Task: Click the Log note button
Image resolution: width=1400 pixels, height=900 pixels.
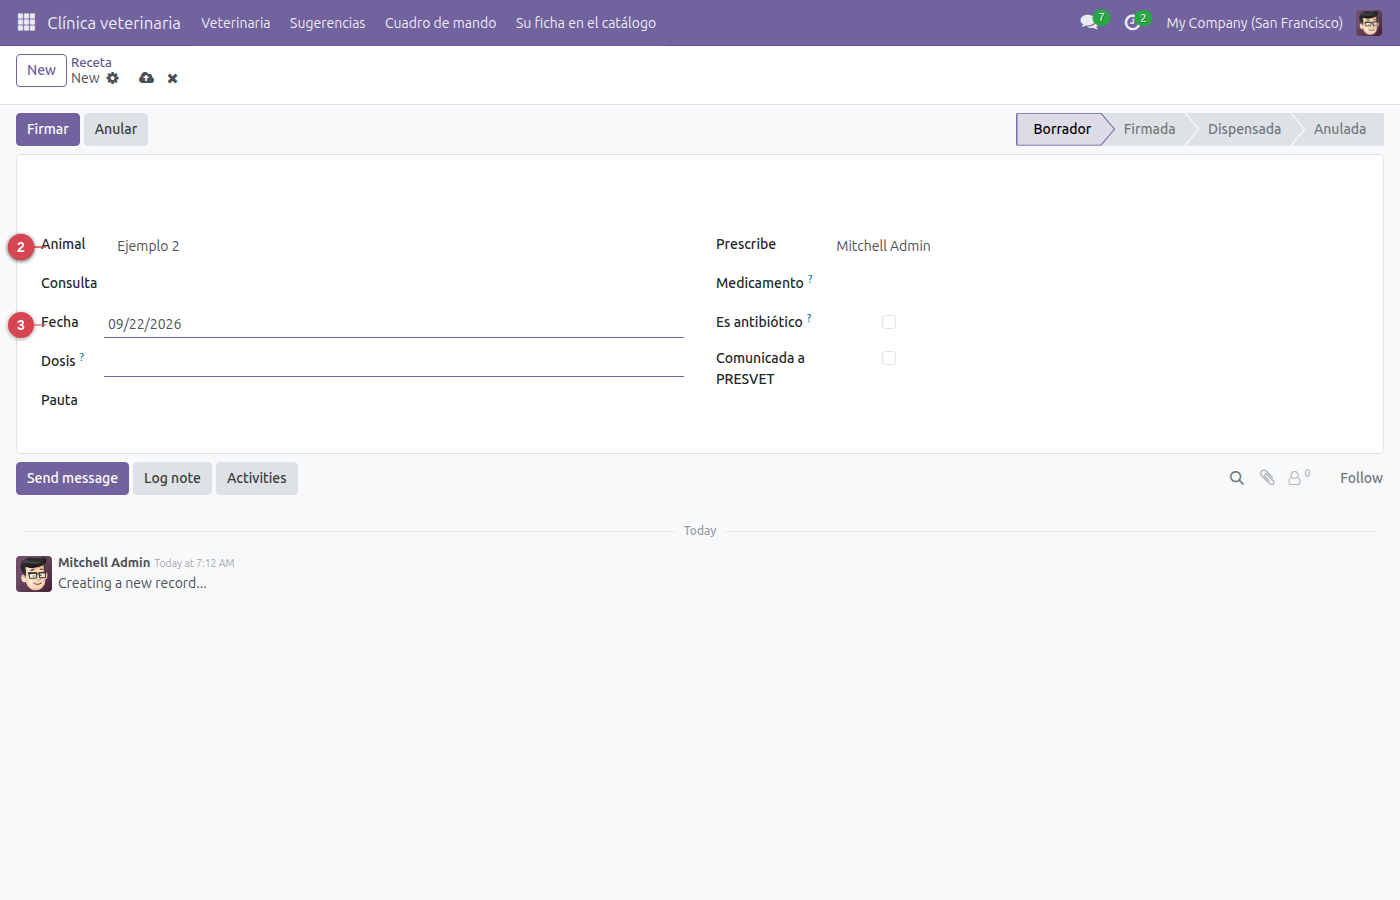Action: pos(172,478)
